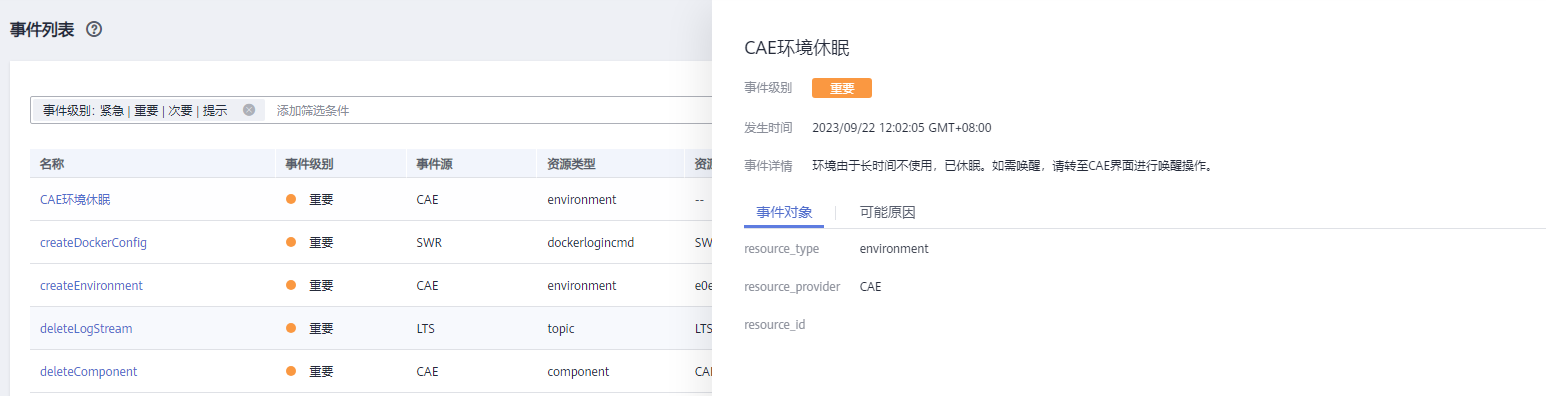
Task: Click the orange 重要 severity badge
Action: (x=842, y=88)
